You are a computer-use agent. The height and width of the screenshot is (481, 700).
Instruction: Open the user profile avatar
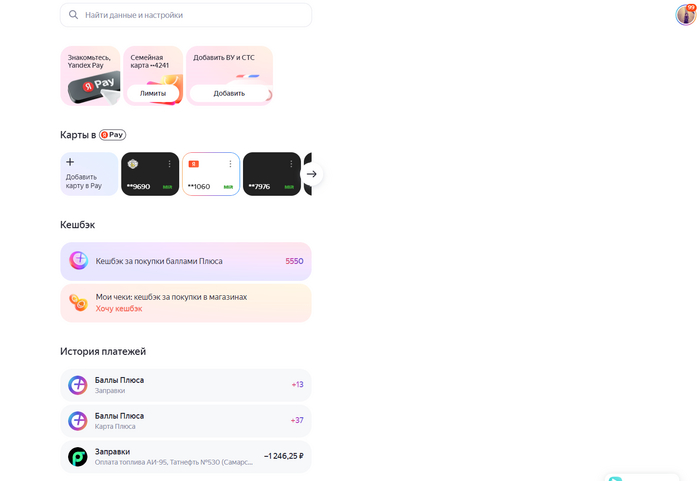[685, 14]
